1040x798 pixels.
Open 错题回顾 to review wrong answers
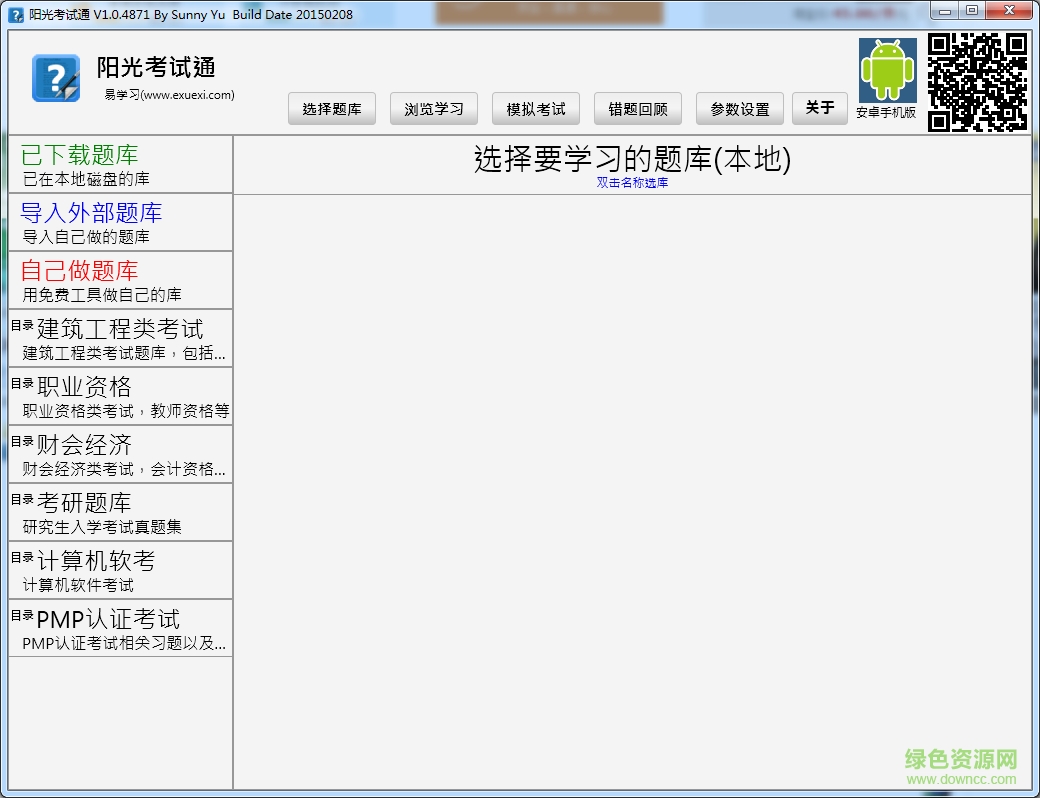[x=638, y=108]
